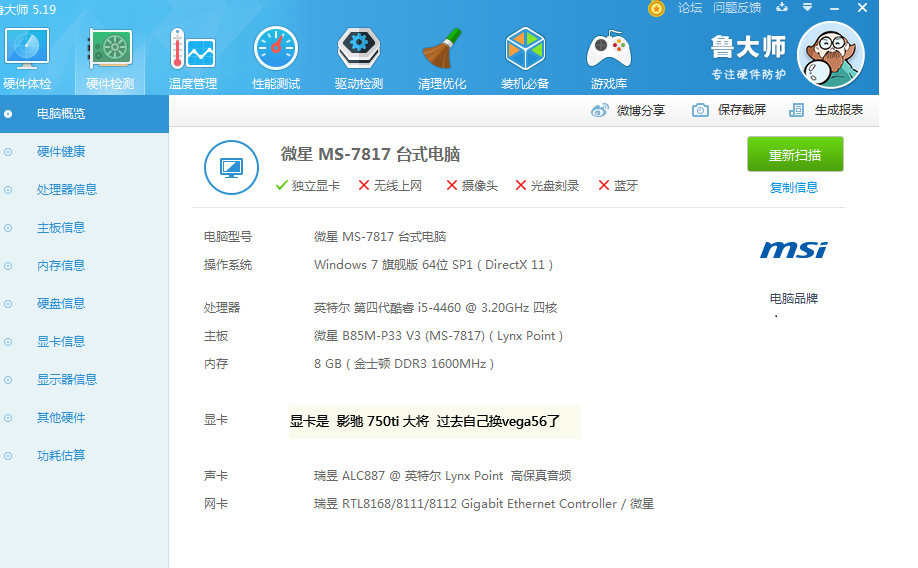Click the 鲁大师 mascot avatar
Image resolution: width=918 pixels, height=568 pixels.
point(831,55)
